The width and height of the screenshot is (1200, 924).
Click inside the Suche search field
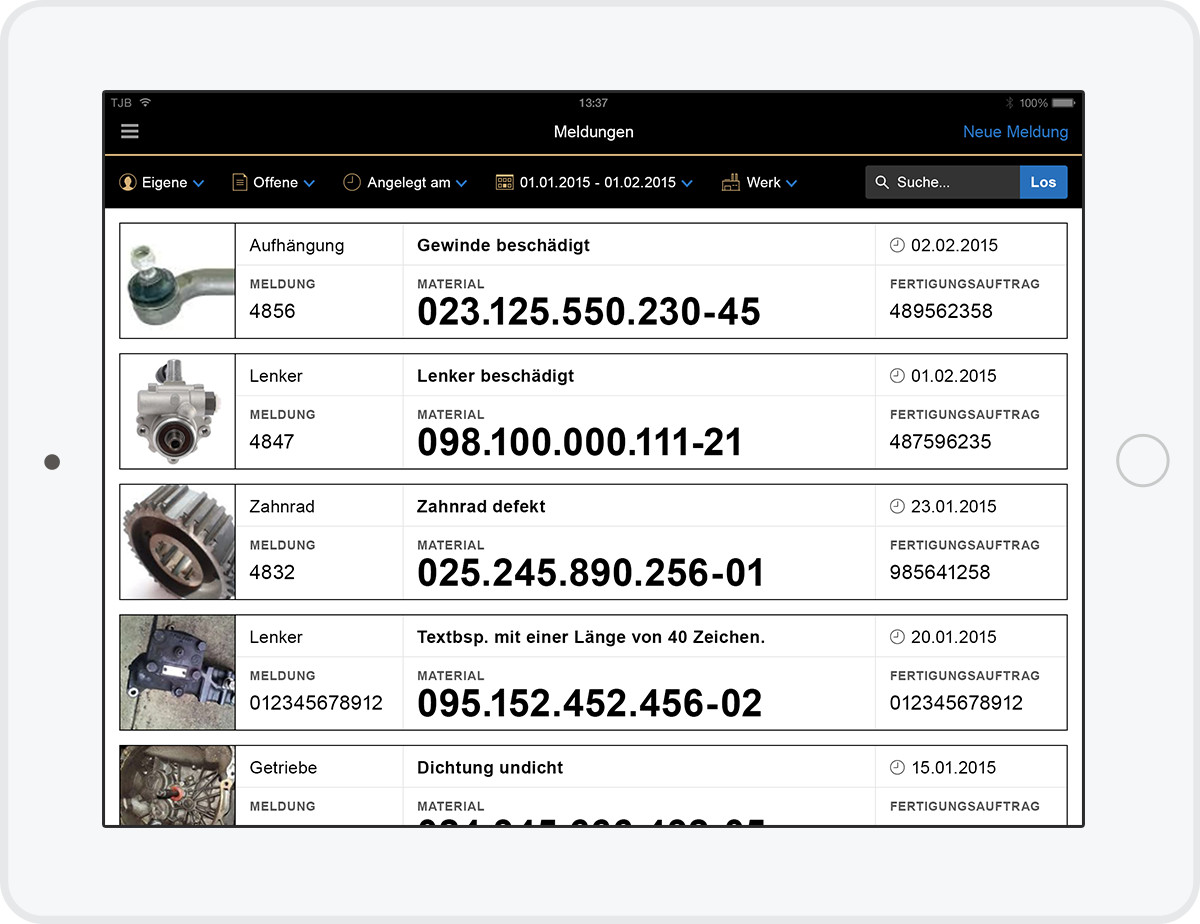(x=940, y=182)
